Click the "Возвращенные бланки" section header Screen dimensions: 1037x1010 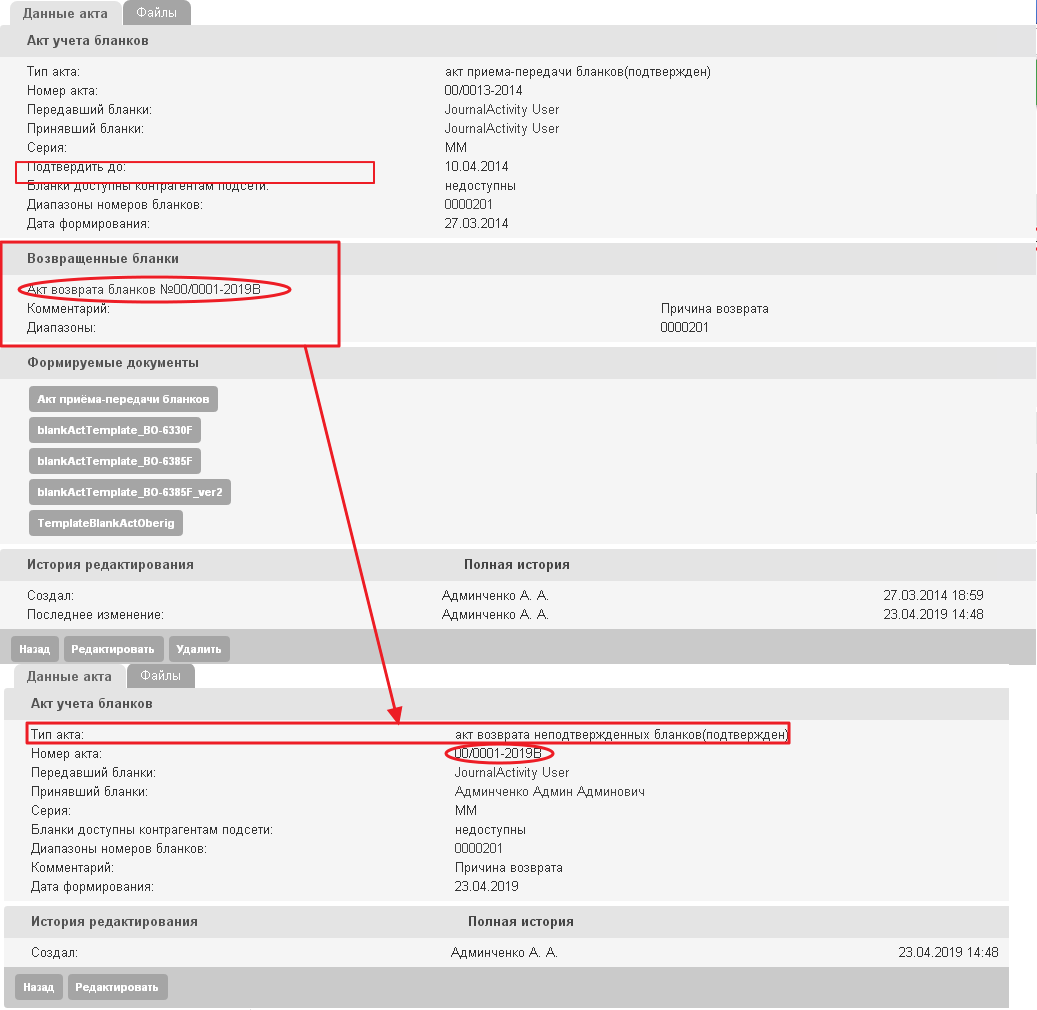point(103,259)
